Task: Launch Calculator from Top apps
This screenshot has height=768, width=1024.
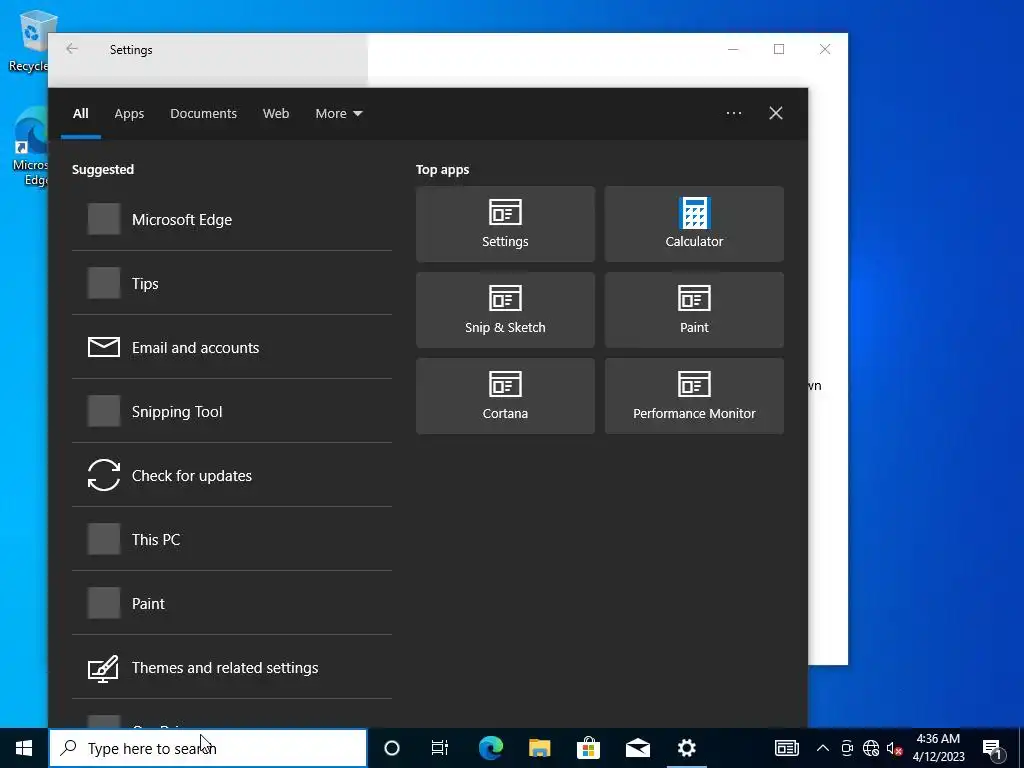Action: click(x=694, y=224)
